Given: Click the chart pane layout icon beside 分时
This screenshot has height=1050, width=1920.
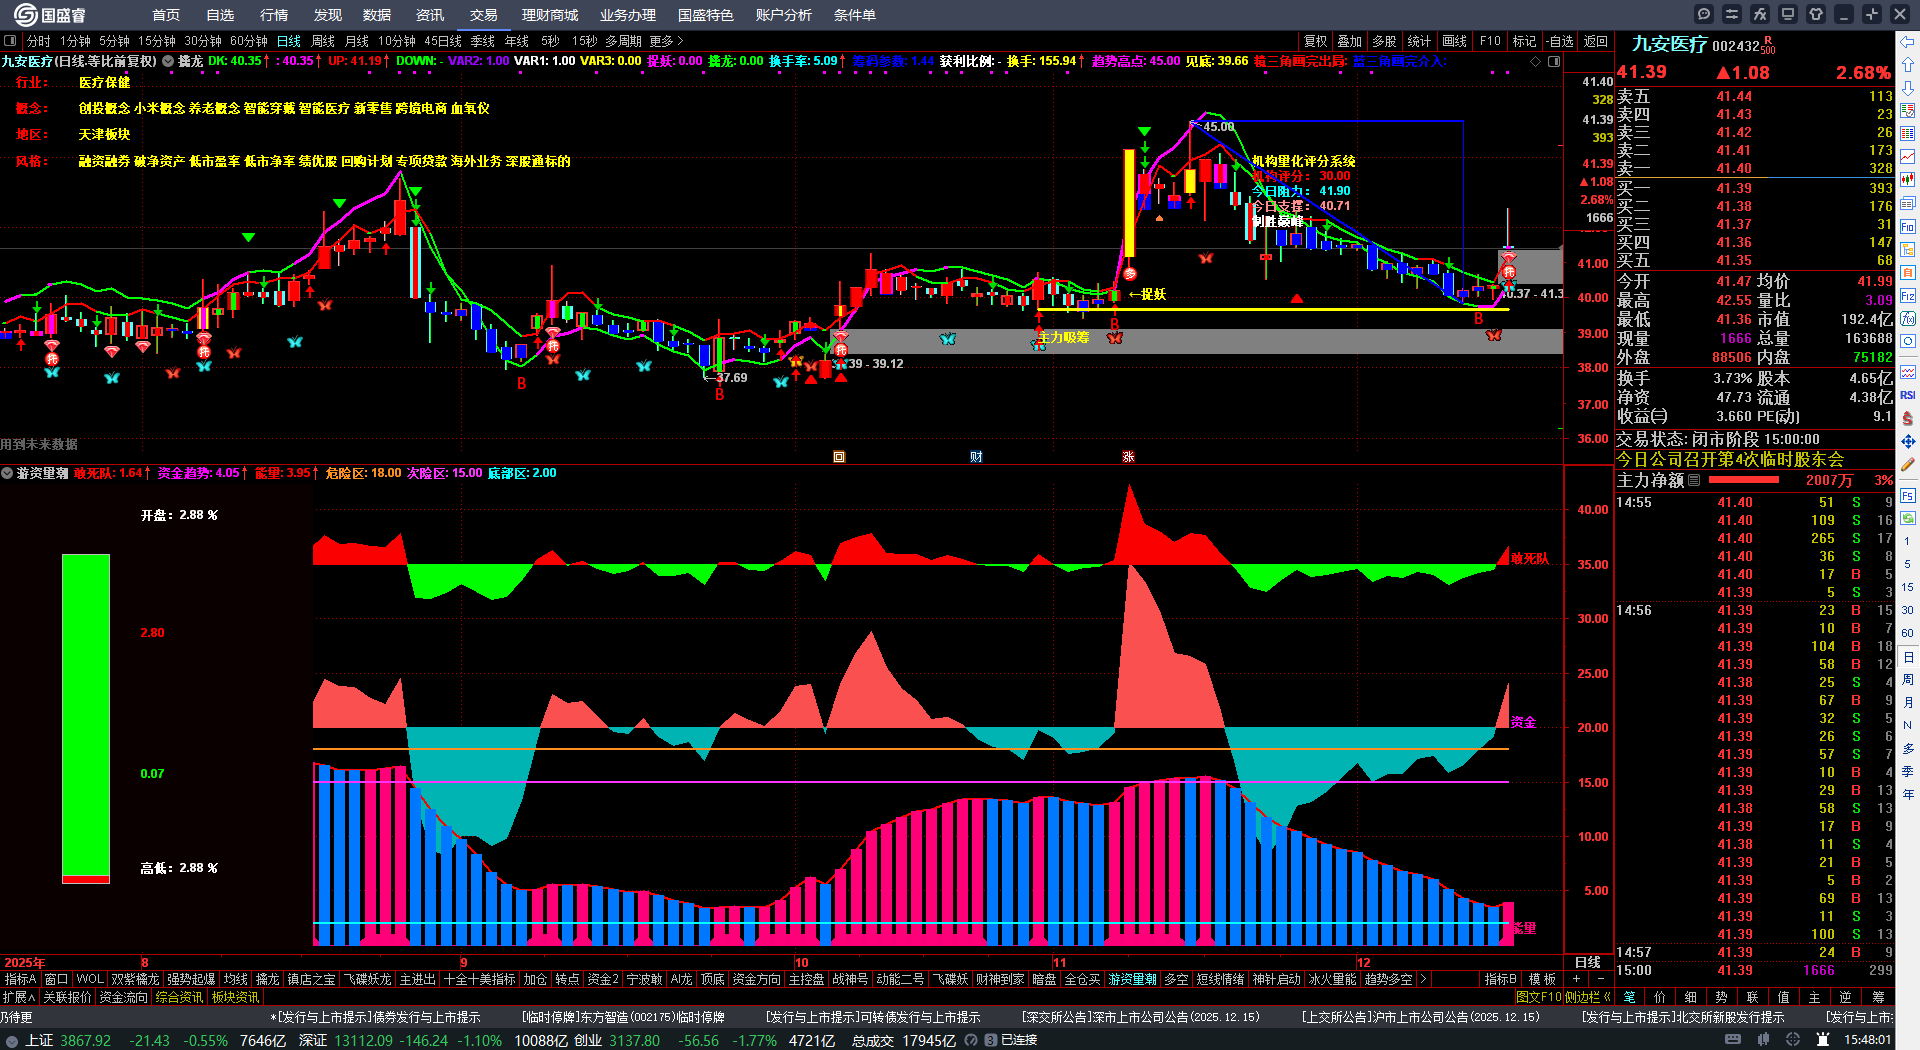Looking at the screenshot, I should point(10,41).
